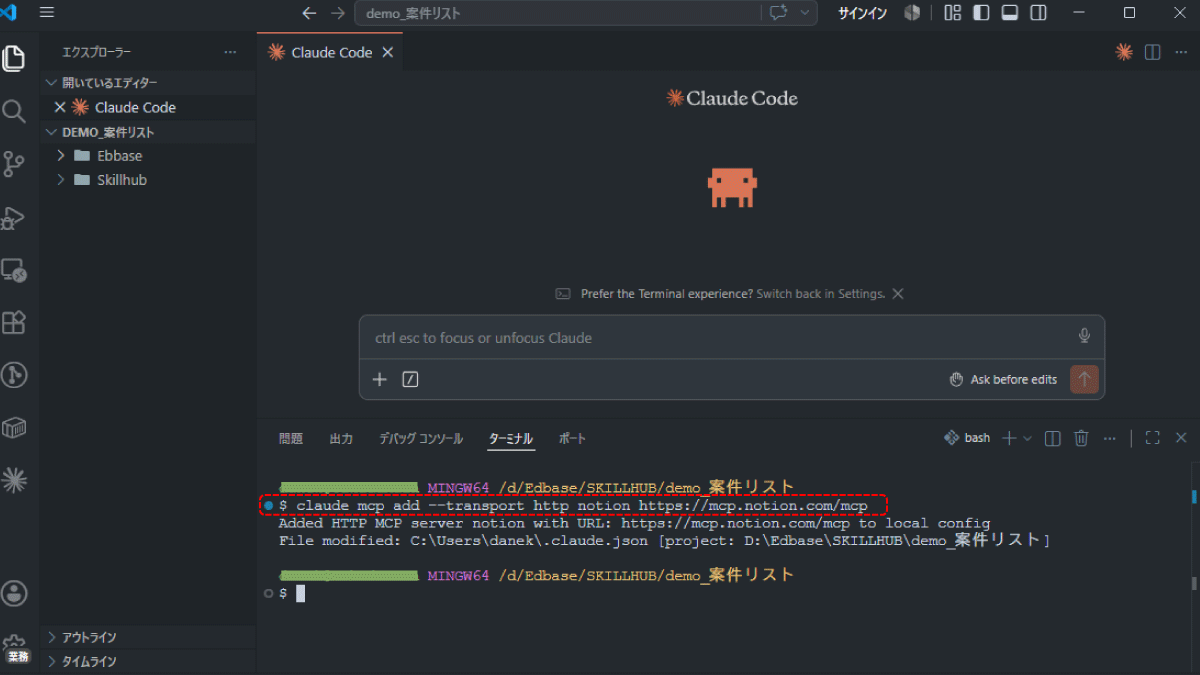Open the Explorer view in activity bar
Screen dimensions: 1200x675
(14, 59)
